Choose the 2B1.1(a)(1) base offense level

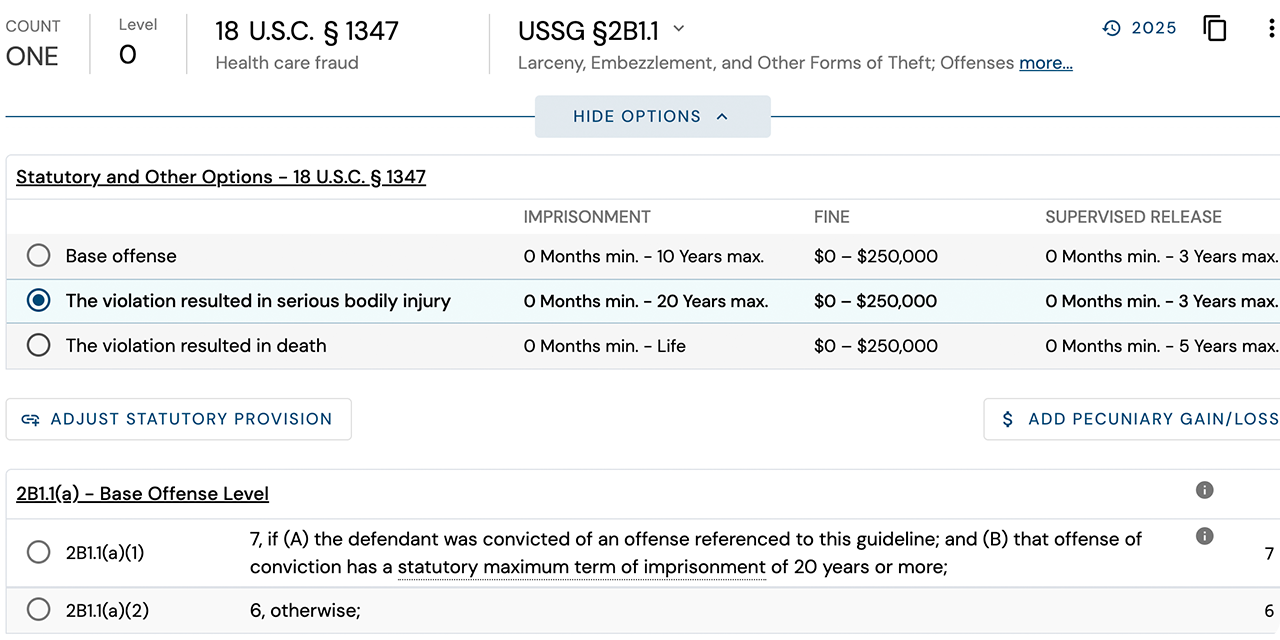pos(38,551)
